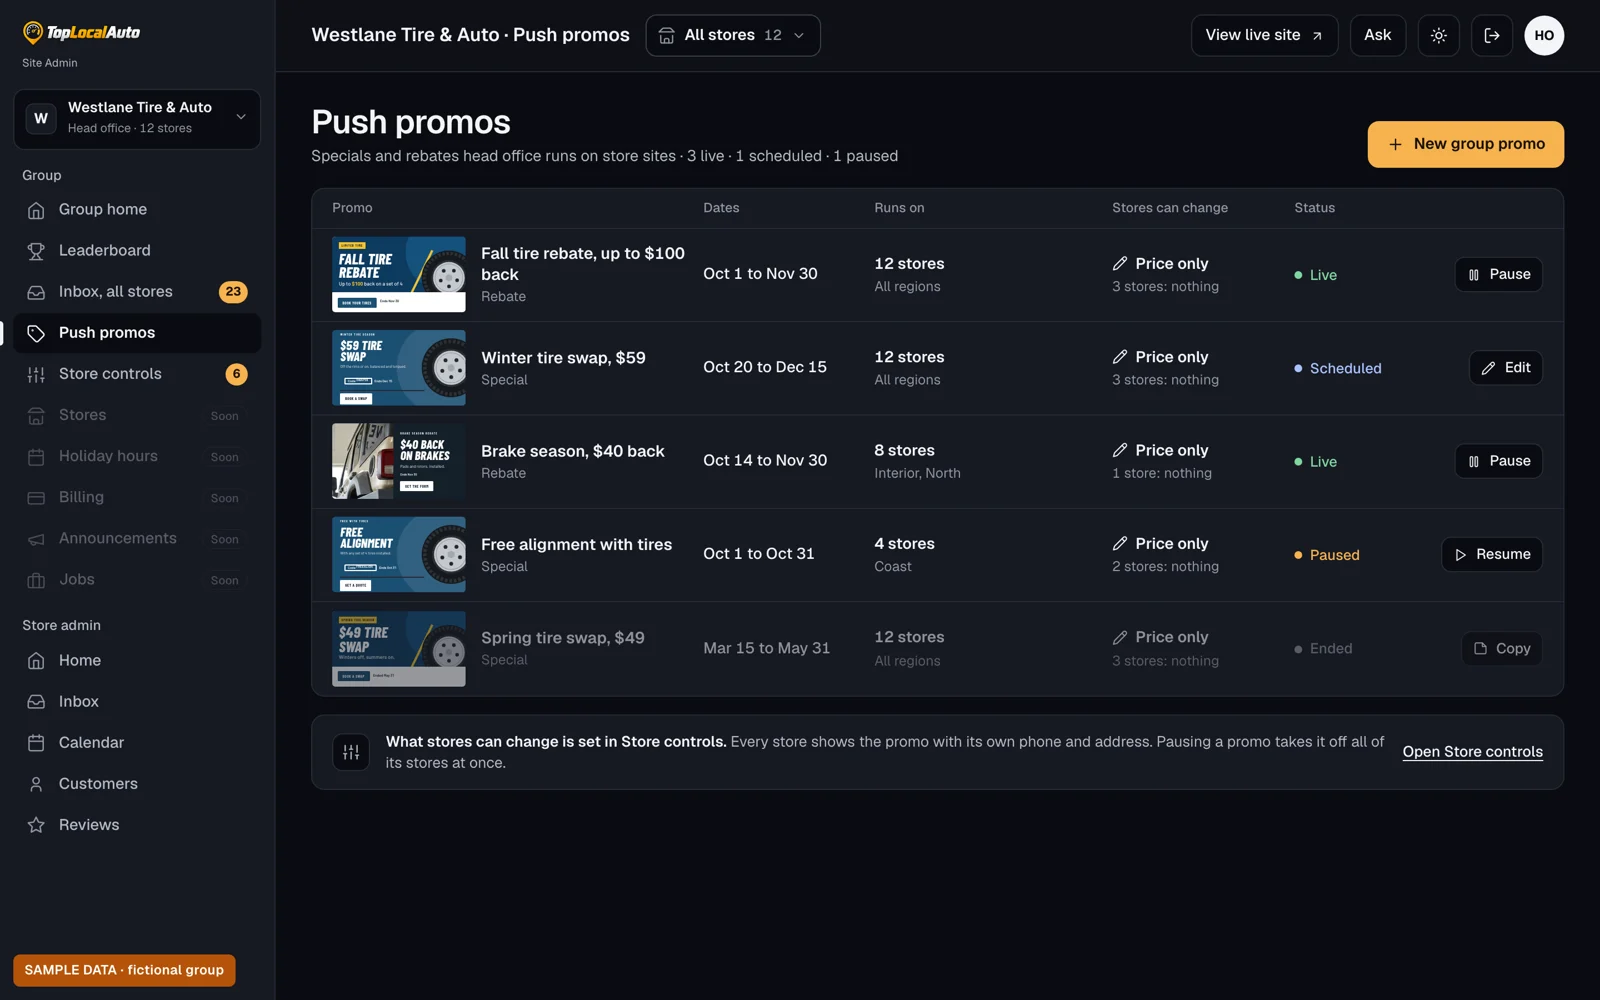Image resolution: width=1600 pixels, height=1000 pixels.
Task: Click the Oct 14 to Nov 30 dates cell
Action: tap(765, 460)
